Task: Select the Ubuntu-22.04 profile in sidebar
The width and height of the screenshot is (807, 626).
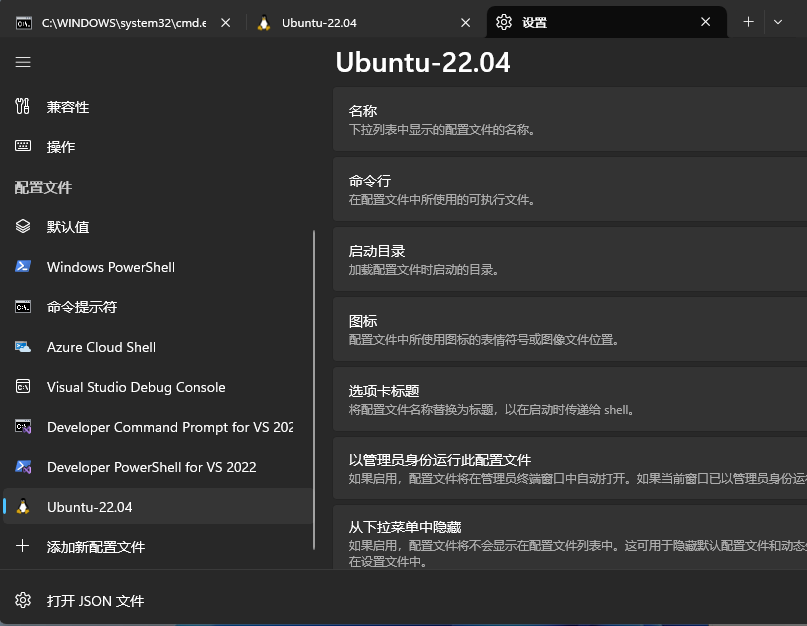Action: click(x=157, y=507)
